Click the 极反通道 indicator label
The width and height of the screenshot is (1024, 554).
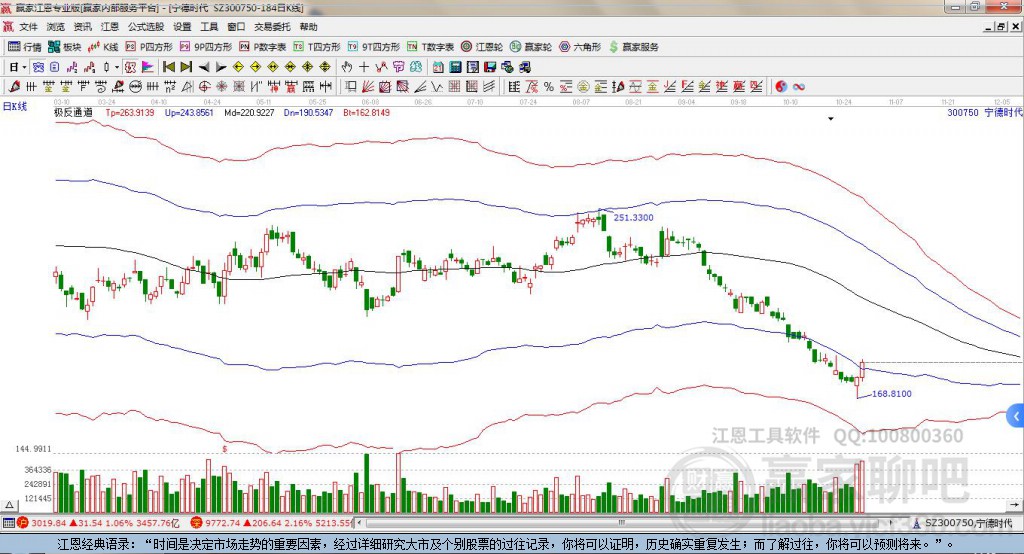click(x=73, y=112)
